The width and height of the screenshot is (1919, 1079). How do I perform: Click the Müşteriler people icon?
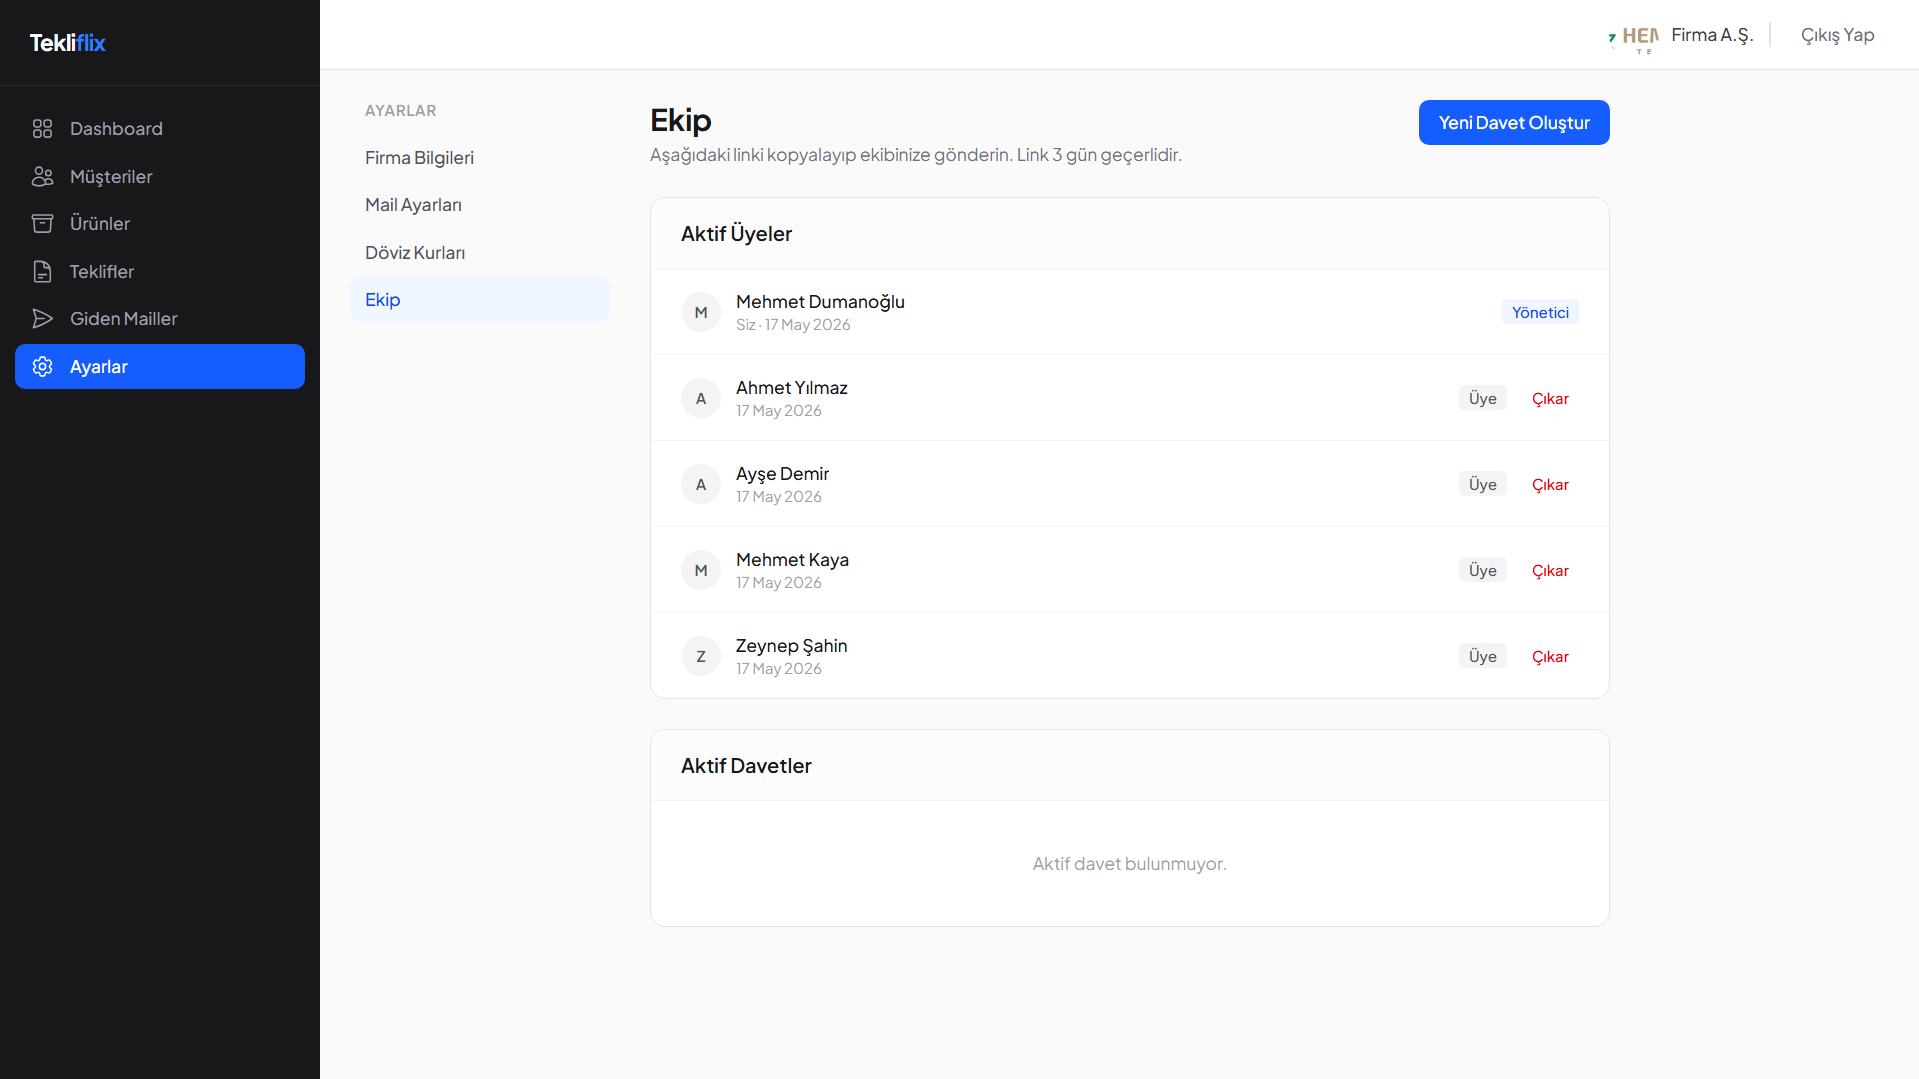pyautogui.click(x=42, y=177)
